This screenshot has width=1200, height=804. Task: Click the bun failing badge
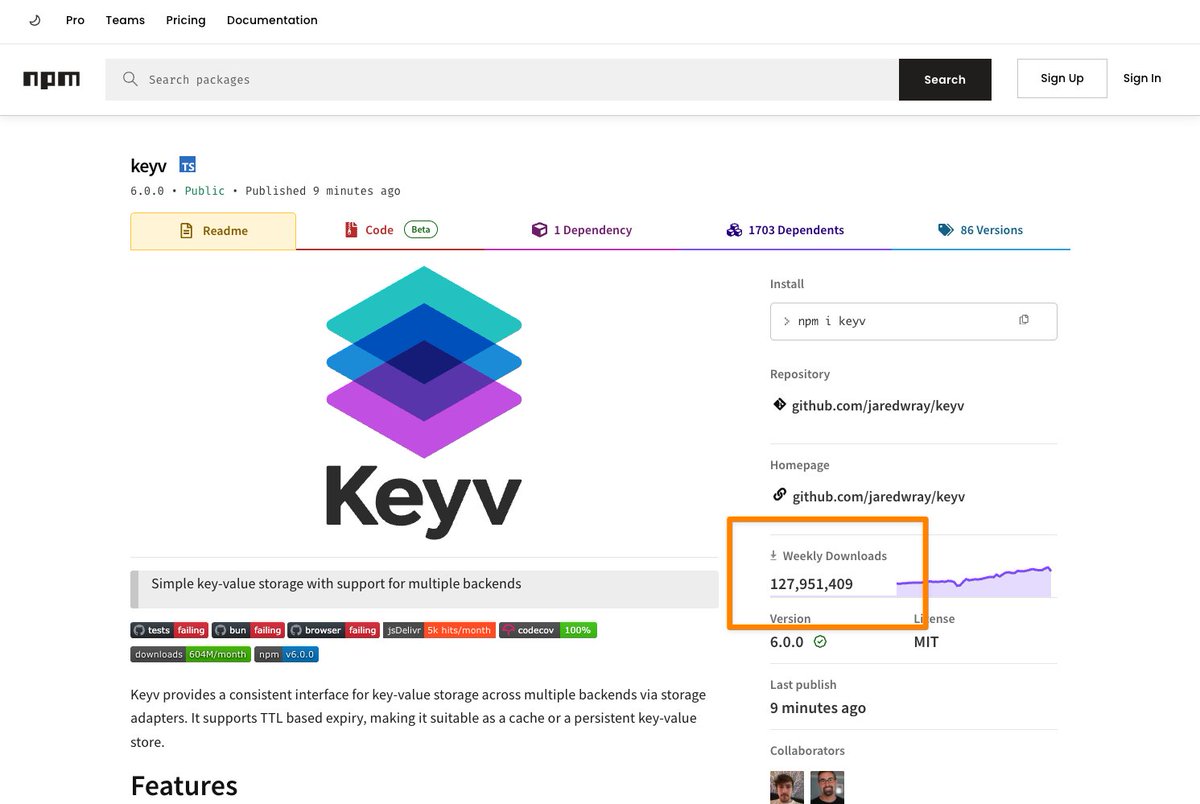pyautogui.click(x=248, y=630)
